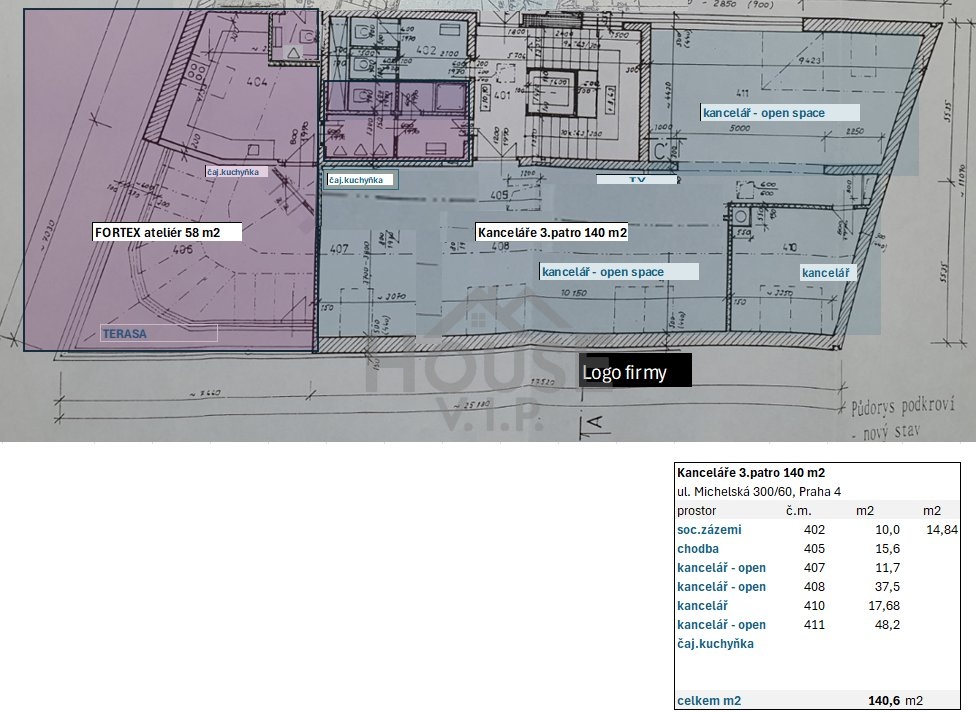Viewport: 976px width, 712px height.
Task: Click the outlined čaj.kuchyňka box beside room 405
Action: pyautogui.click(x=361, y=181)
